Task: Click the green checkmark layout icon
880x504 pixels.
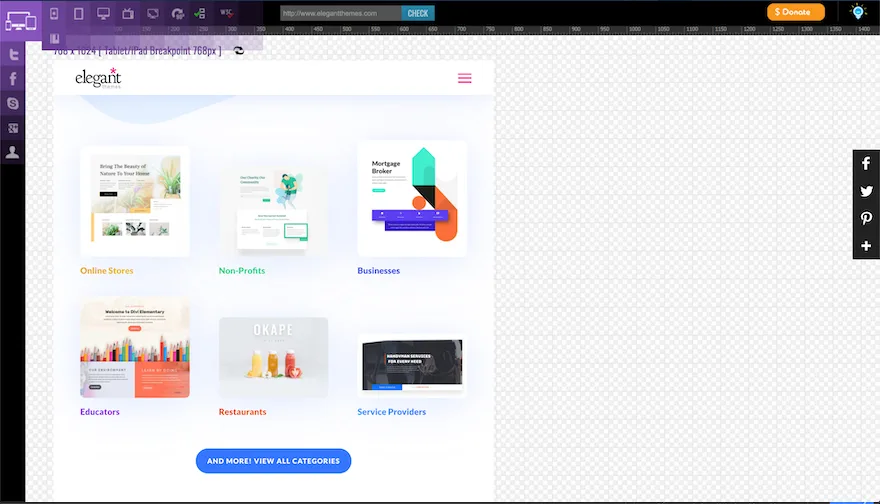Action: click(x=200, y=13)
